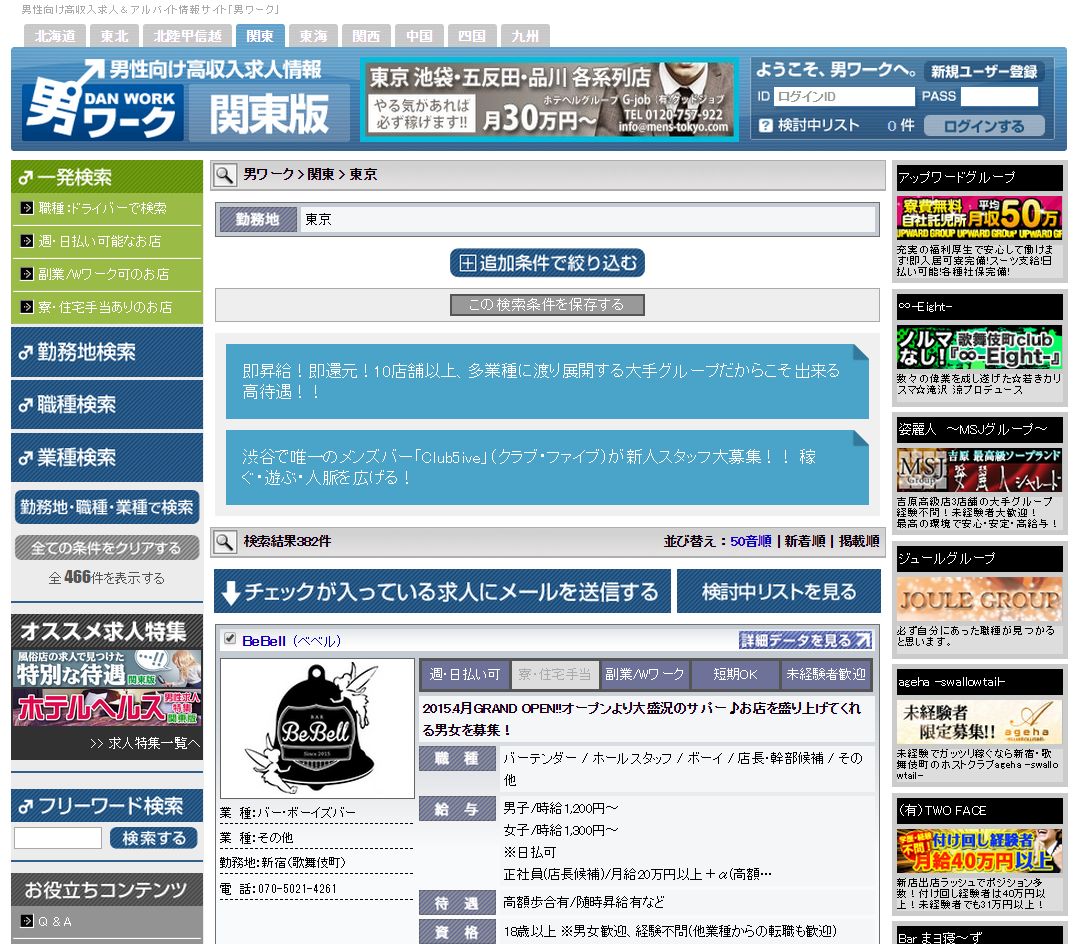Image resolution: width=1084 pixels, height=944 pixels.
Task: Sort results by 新着順
Action: click(805, 542)
